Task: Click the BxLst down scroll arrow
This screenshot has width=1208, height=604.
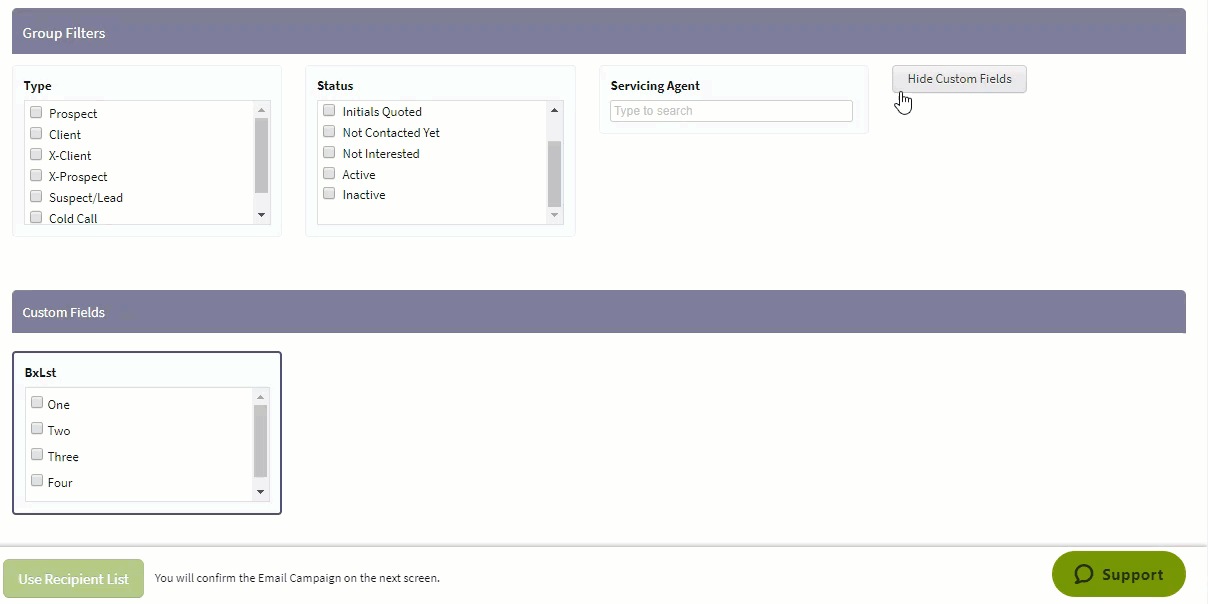Action: 261,492
